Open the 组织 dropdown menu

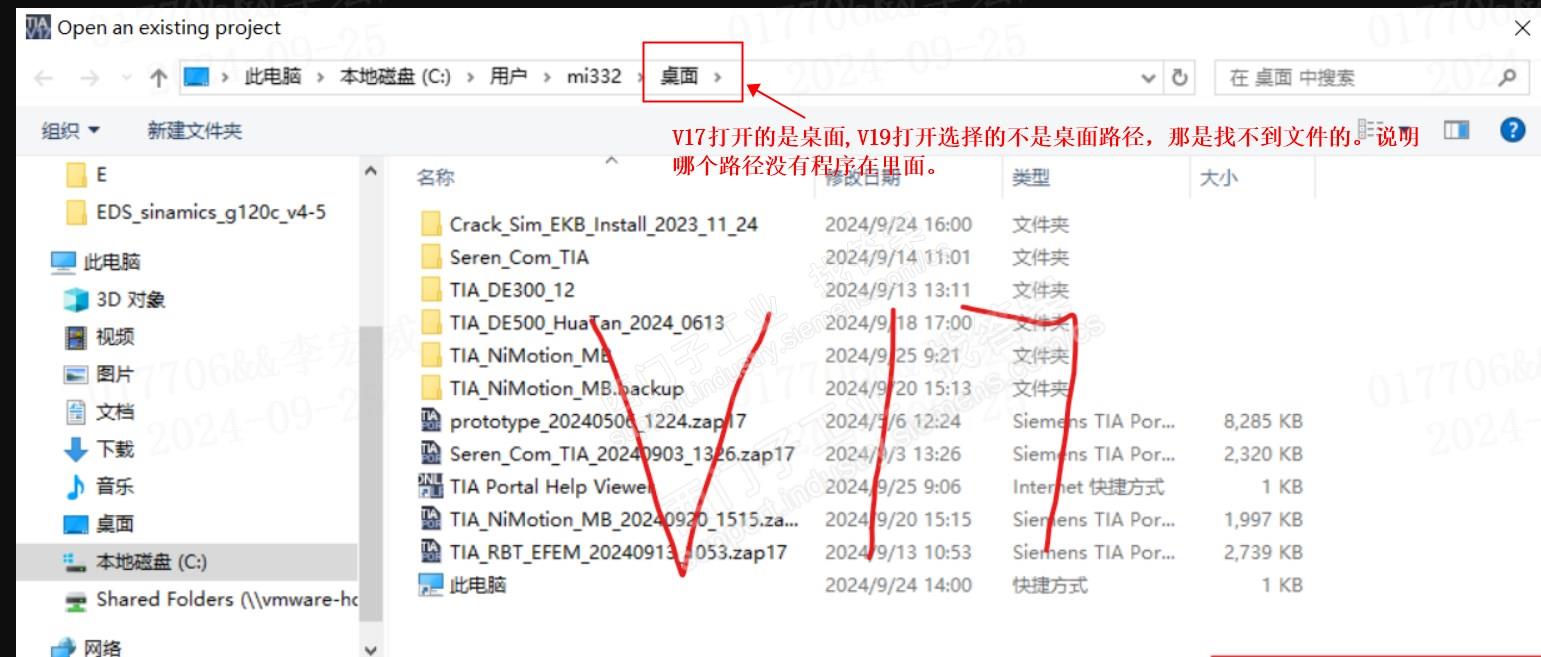70,130
